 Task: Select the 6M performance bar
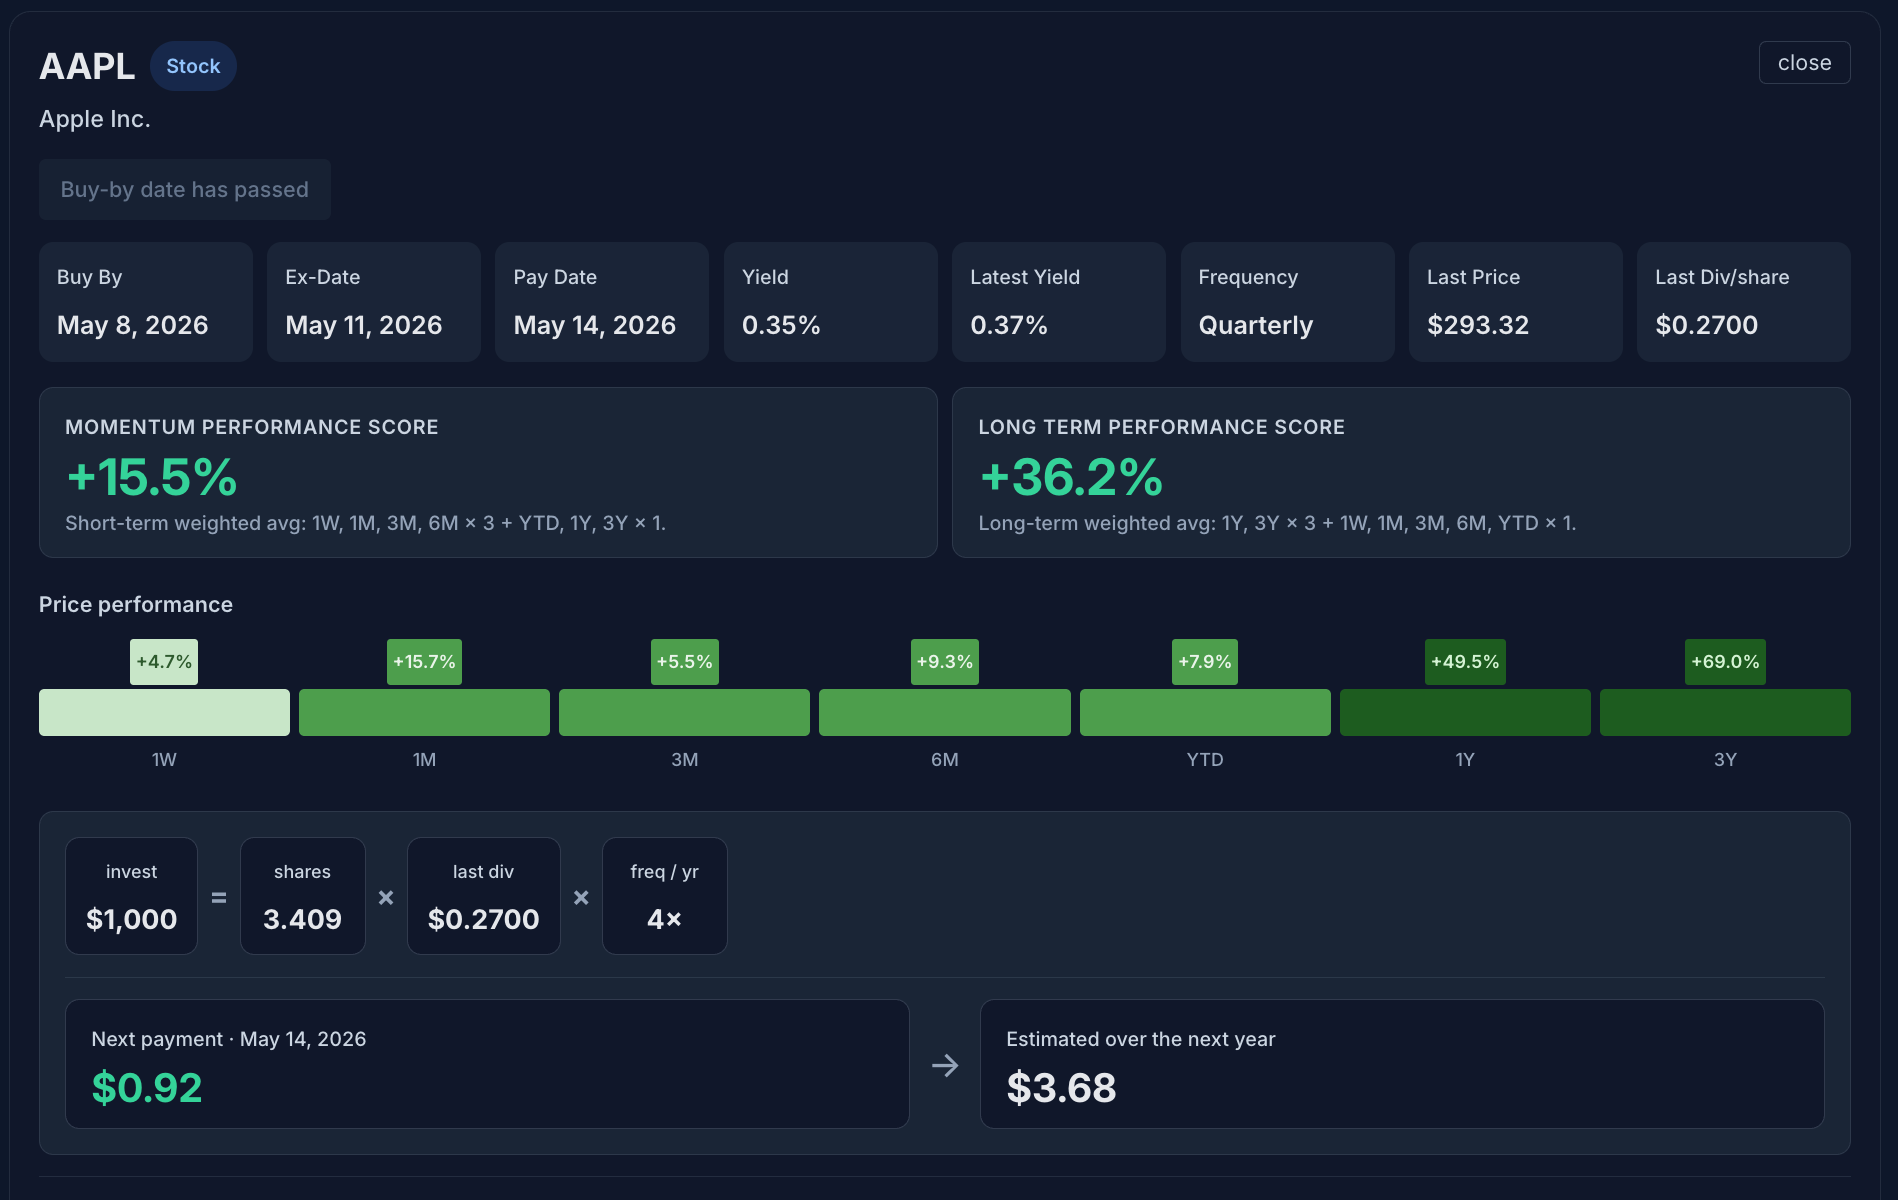click(945, 712)
